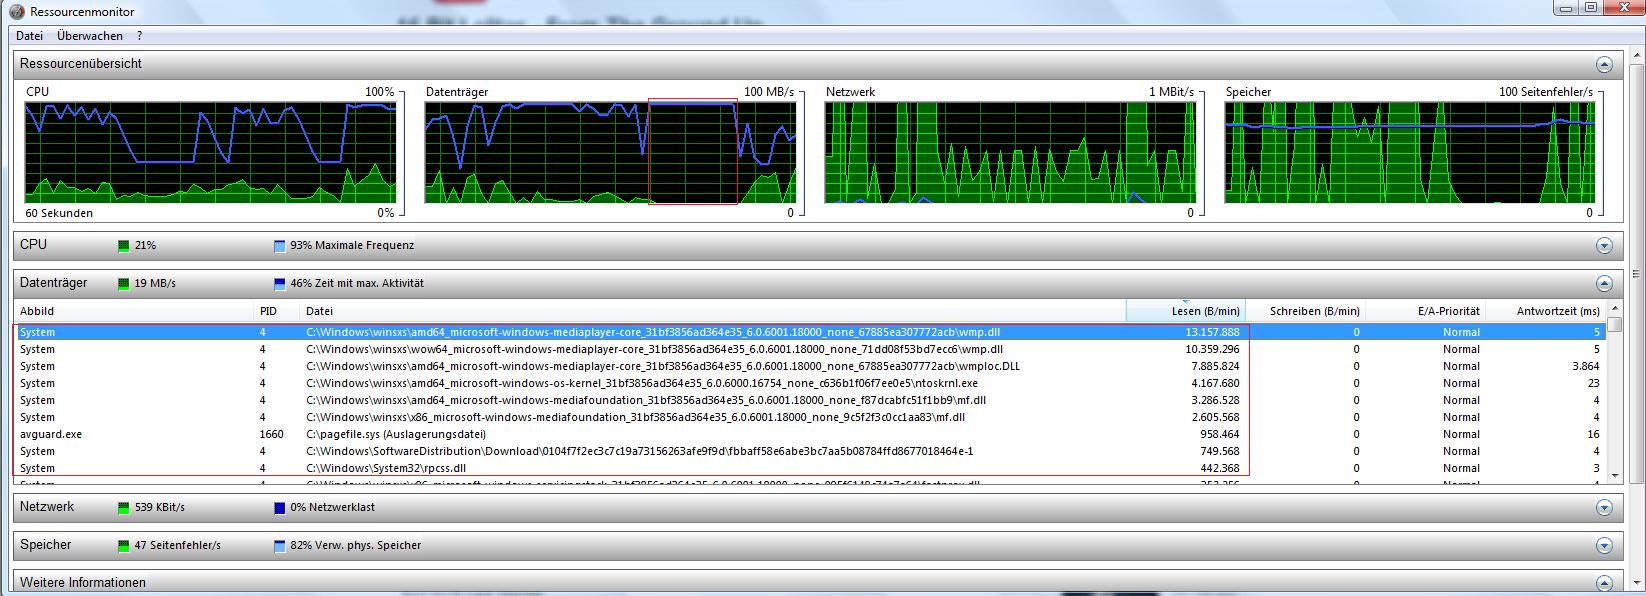This screenshot has height=596, width=1646.
Task: Sort by E/A-Priorität column header
Action: pos(1426,311)
